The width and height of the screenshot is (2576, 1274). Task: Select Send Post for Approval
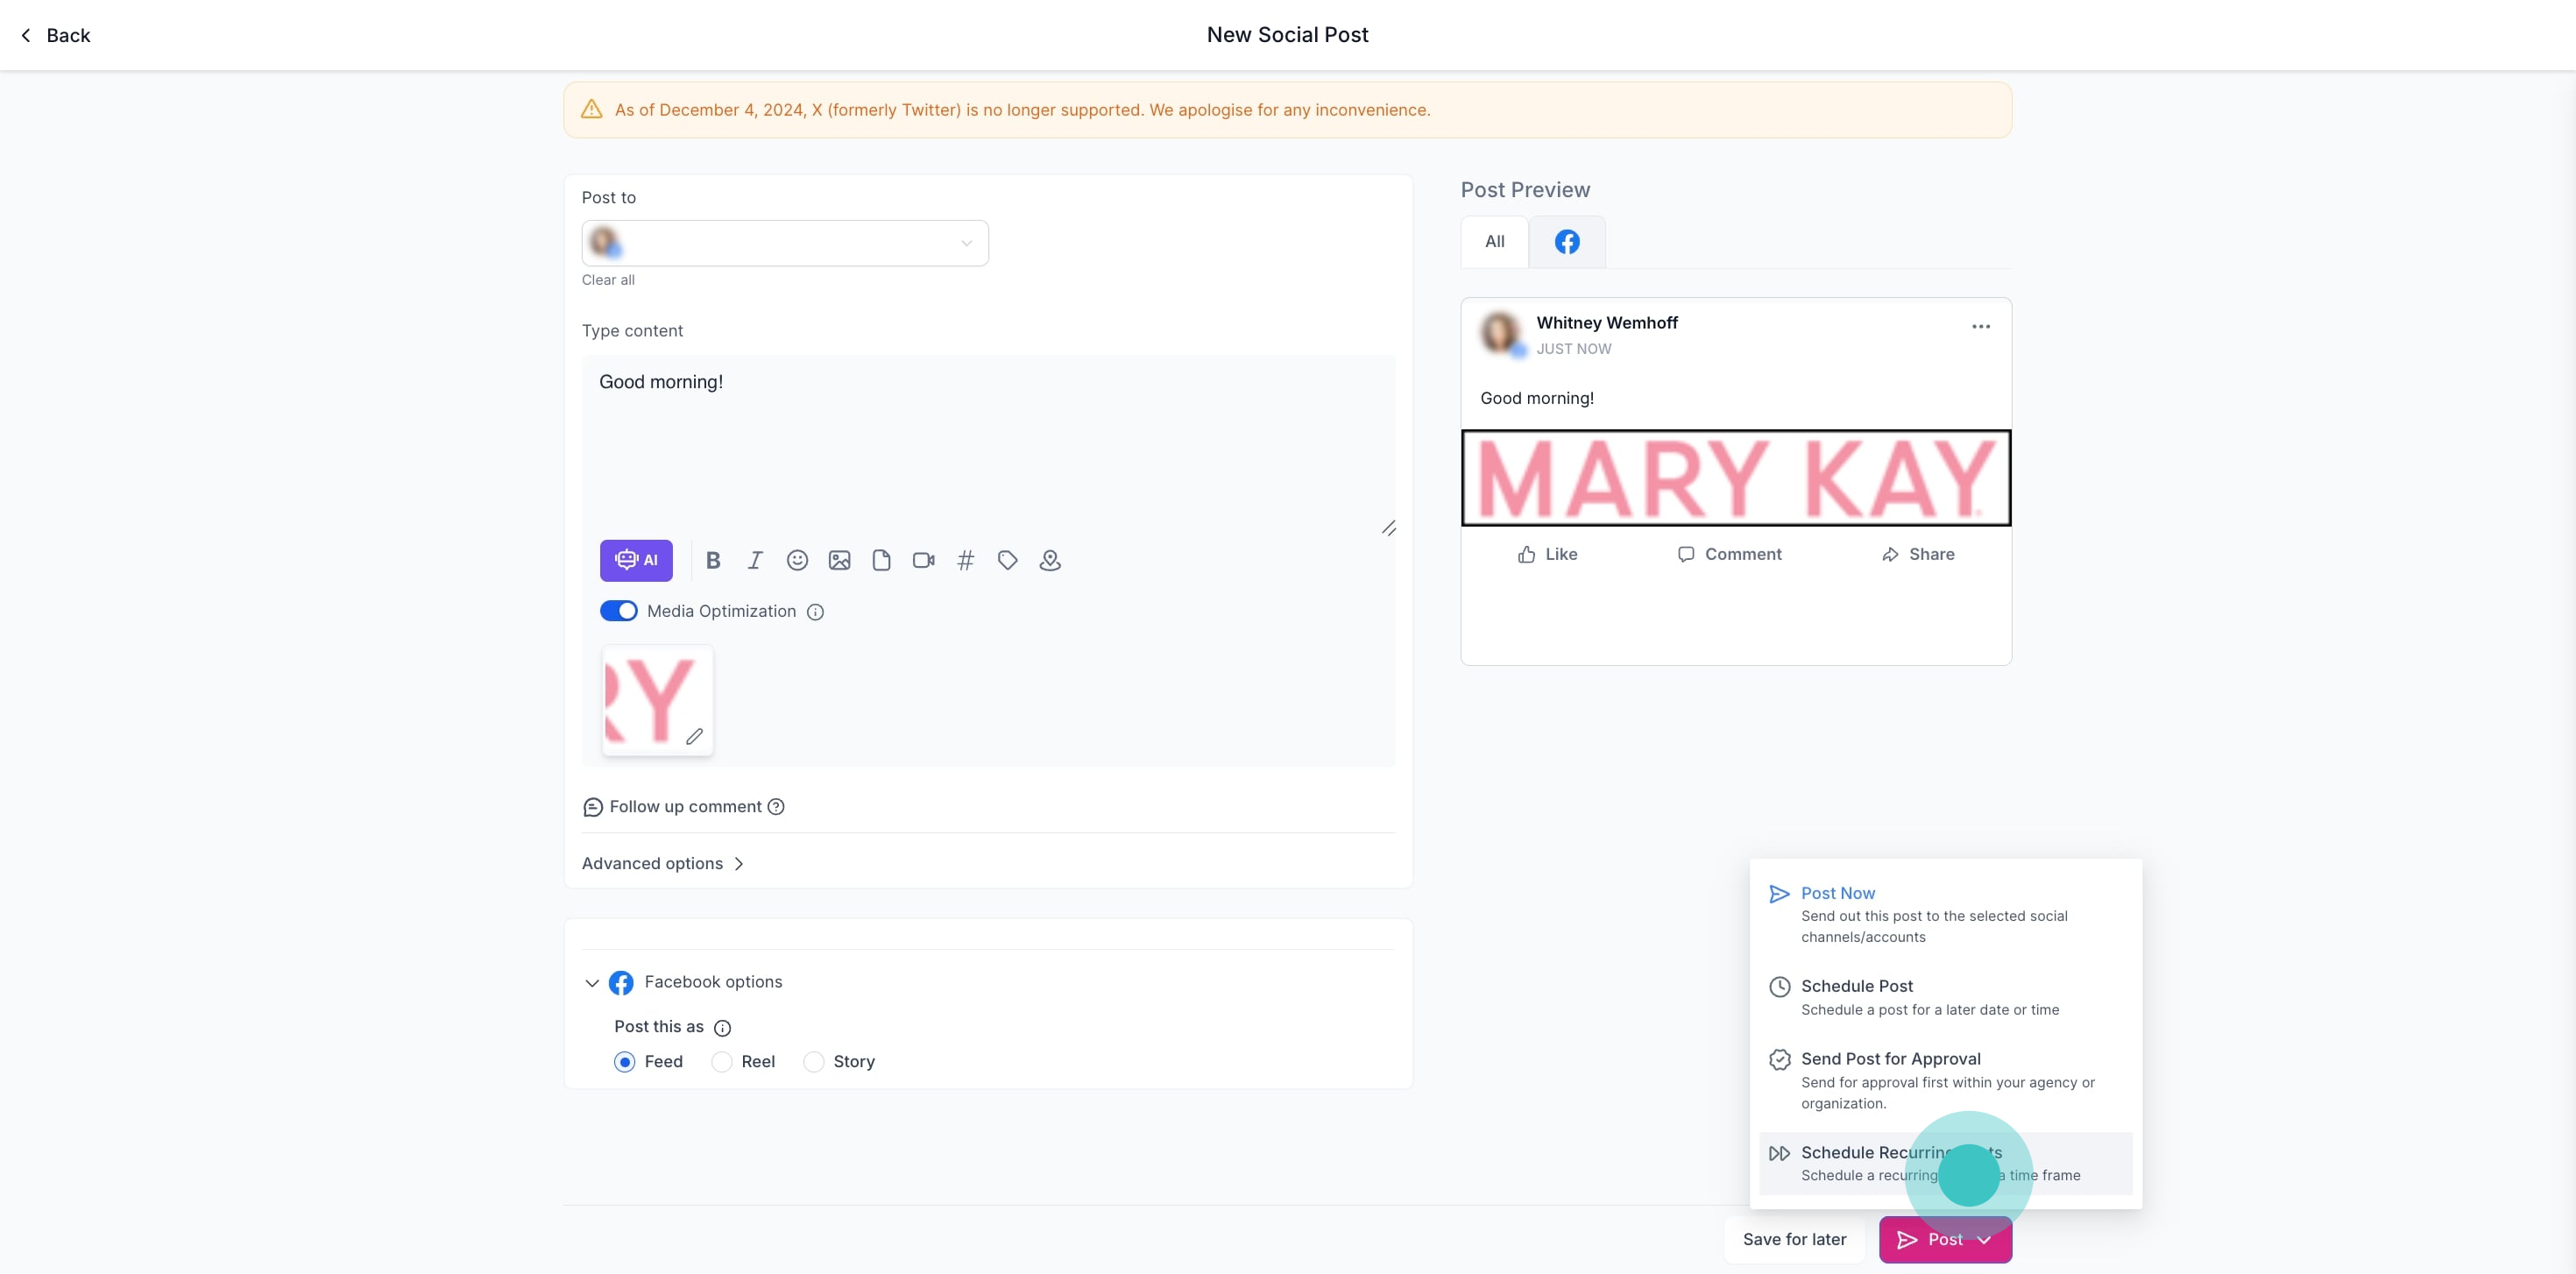(x=1890, y=1059)
